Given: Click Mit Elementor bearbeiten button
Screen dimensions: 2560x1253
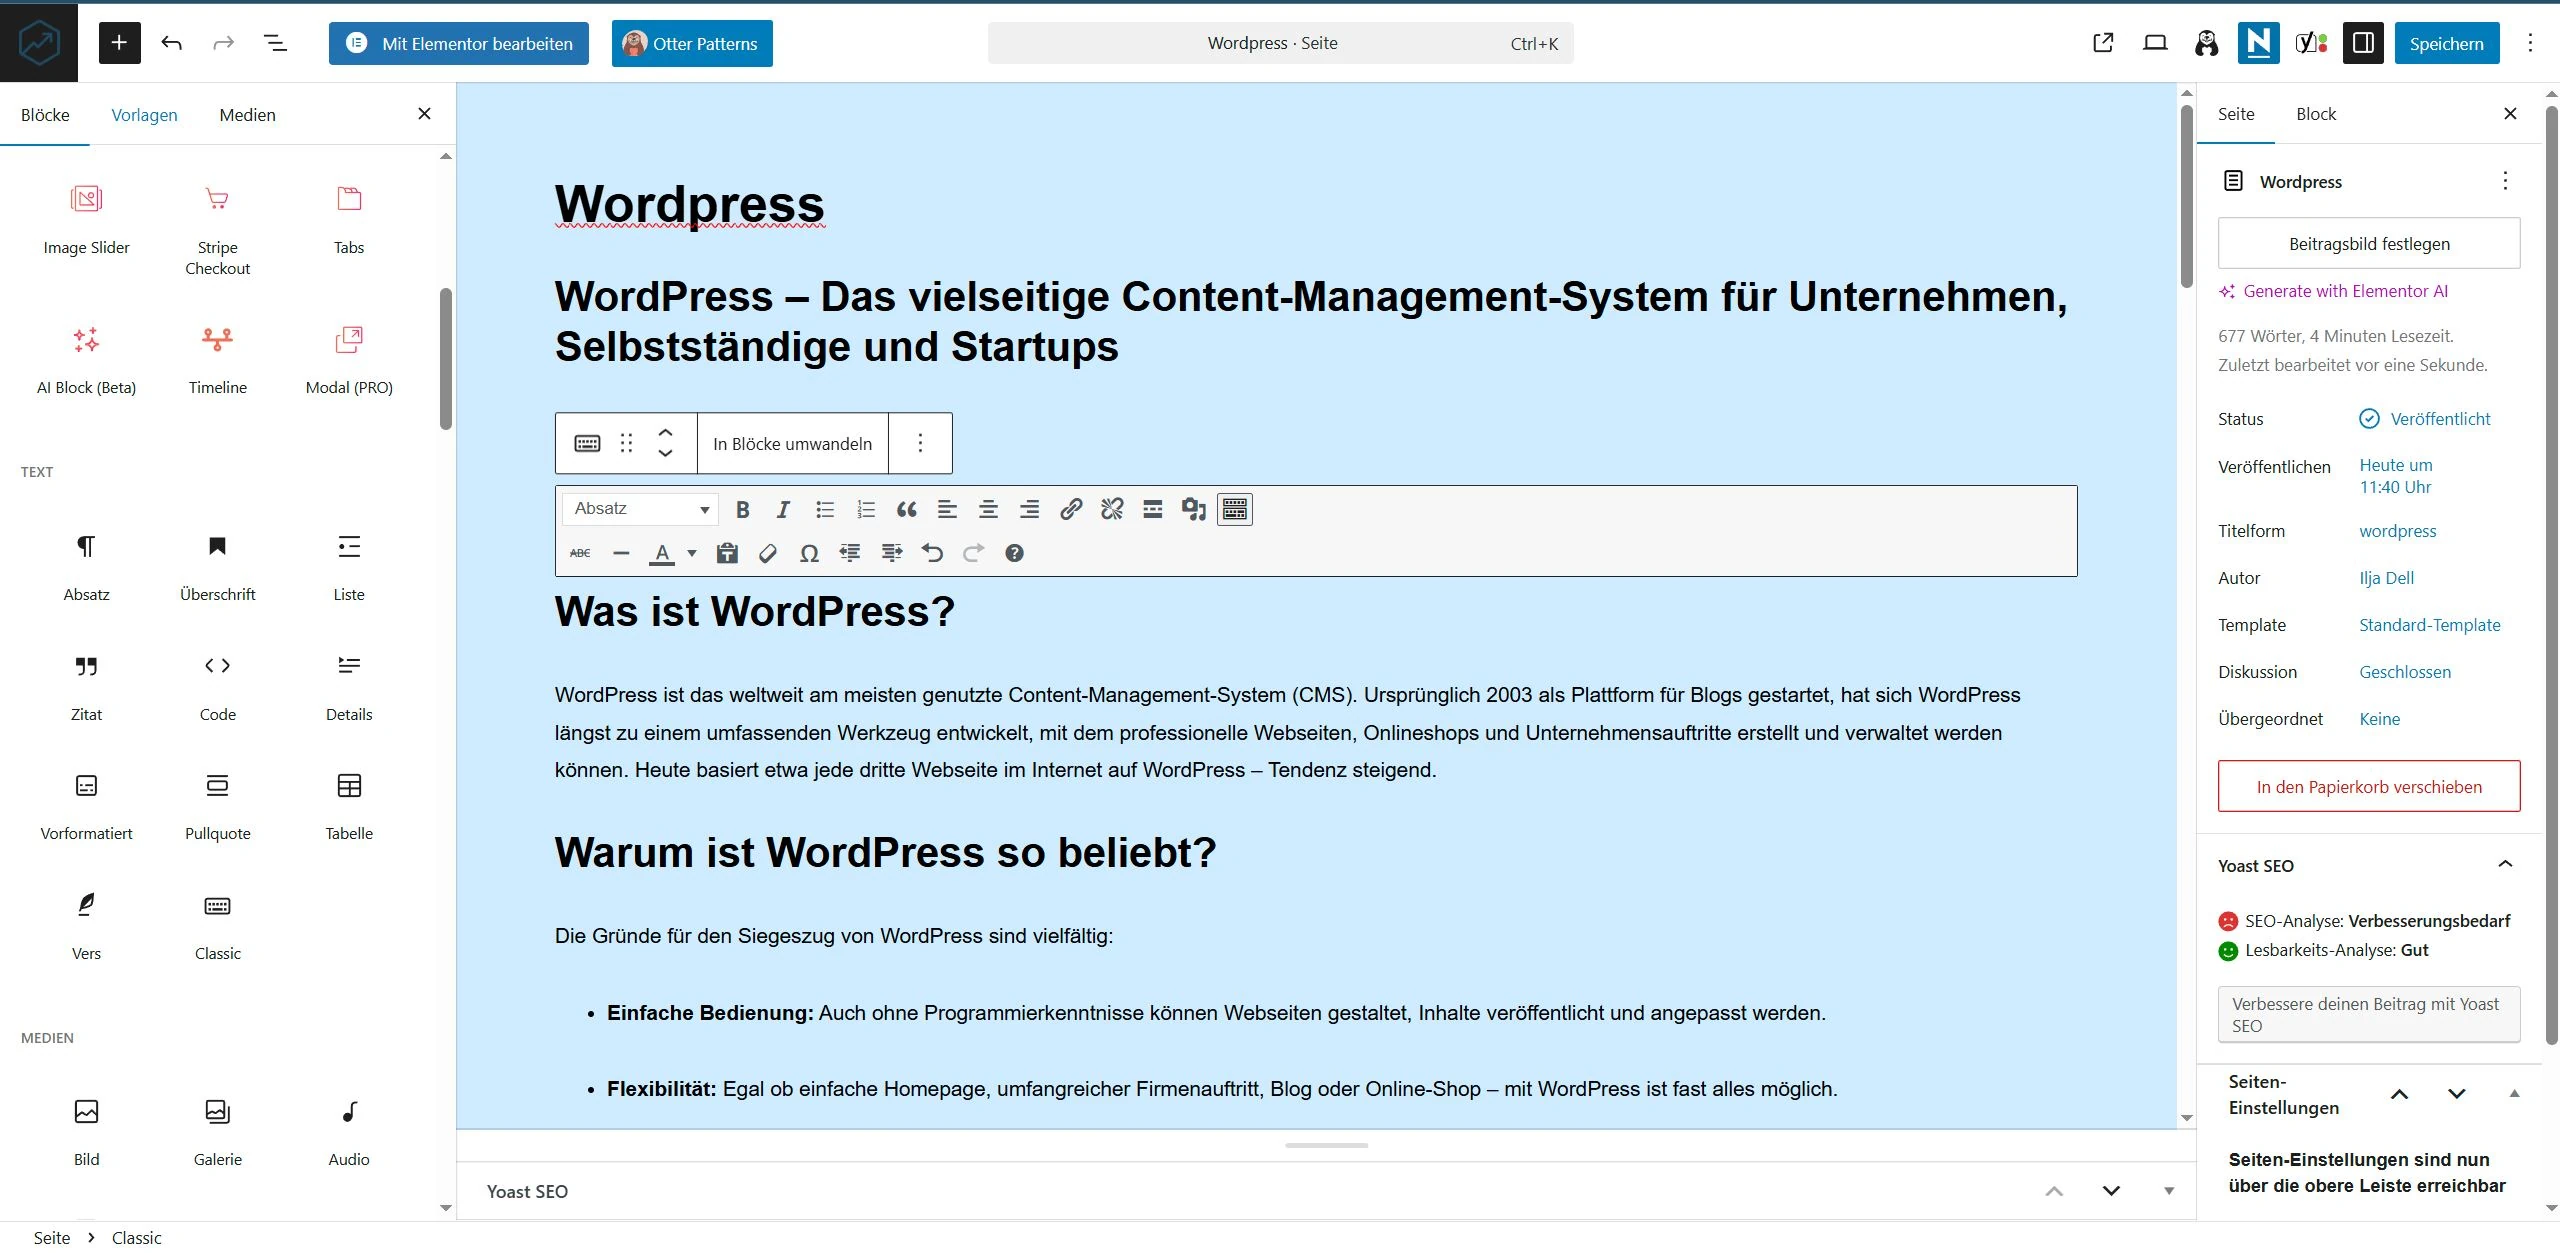Looking at the screenshot, I should tap(459, 43).
